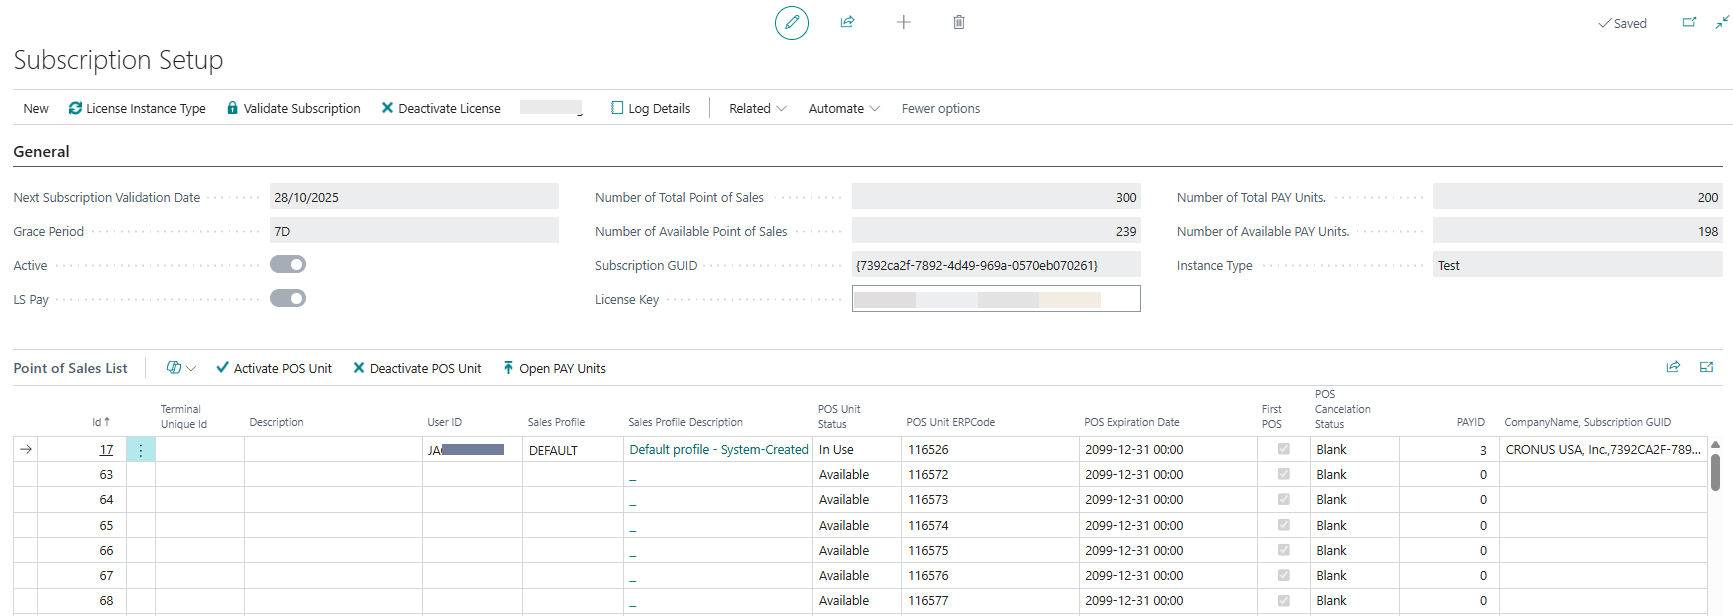Click the pencil edit icon at top
This screenshot has width=1733, height=616.
point(791,22)
